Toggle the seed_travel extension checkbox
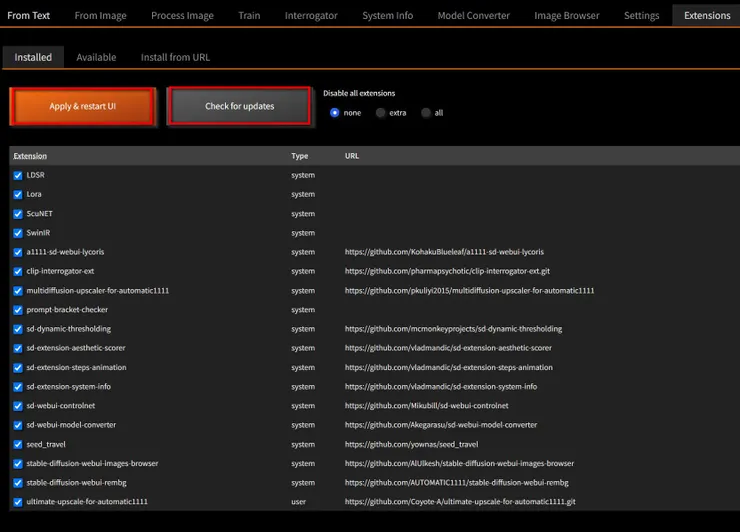This screenshot has width=740, height=532. click(18, 444)
